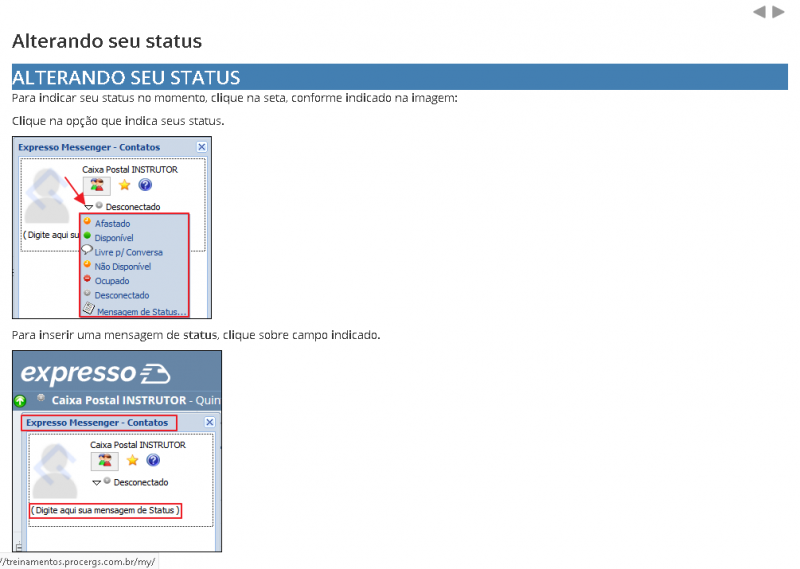Click the speech bubble Livre p/ Conversa icon
The width and height of the screenshot is (800, 569).
click(x=87, y=250)
